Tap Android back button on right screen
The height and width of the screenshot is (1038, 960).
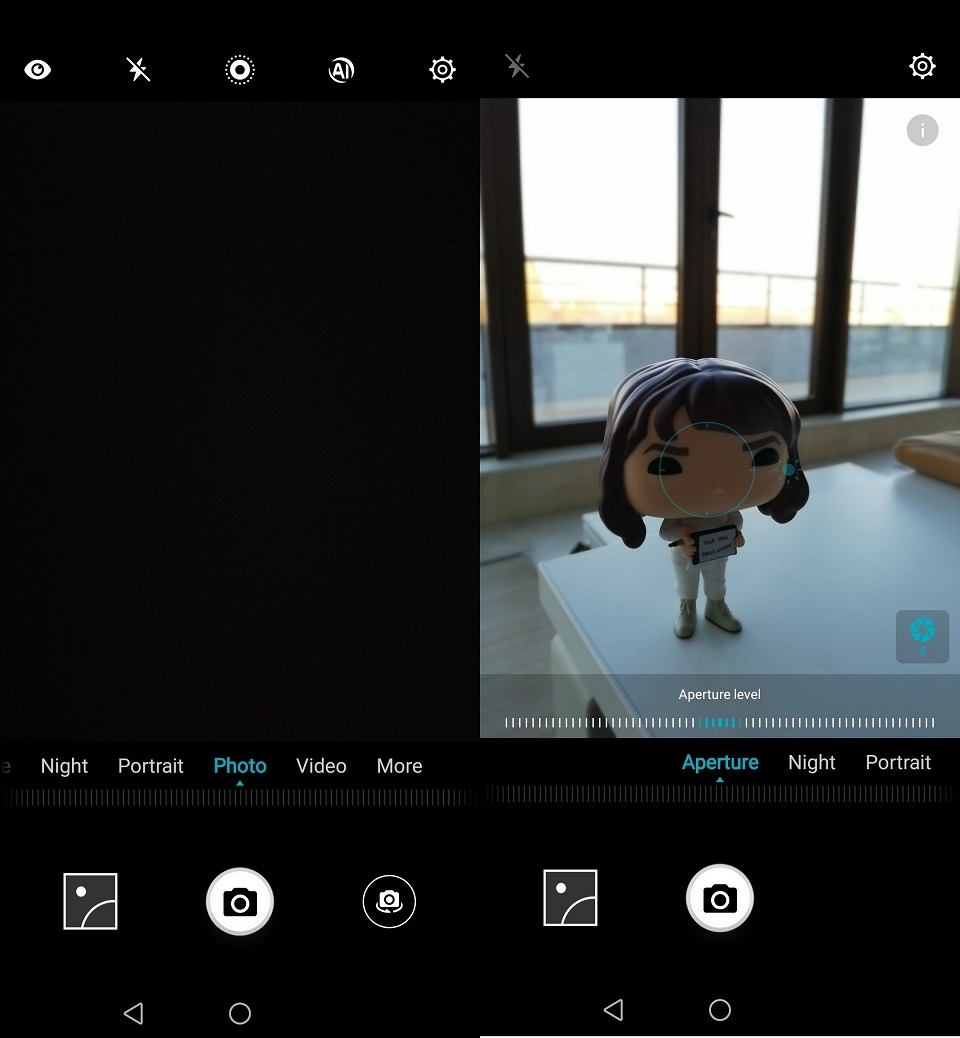click(614, 1010)
